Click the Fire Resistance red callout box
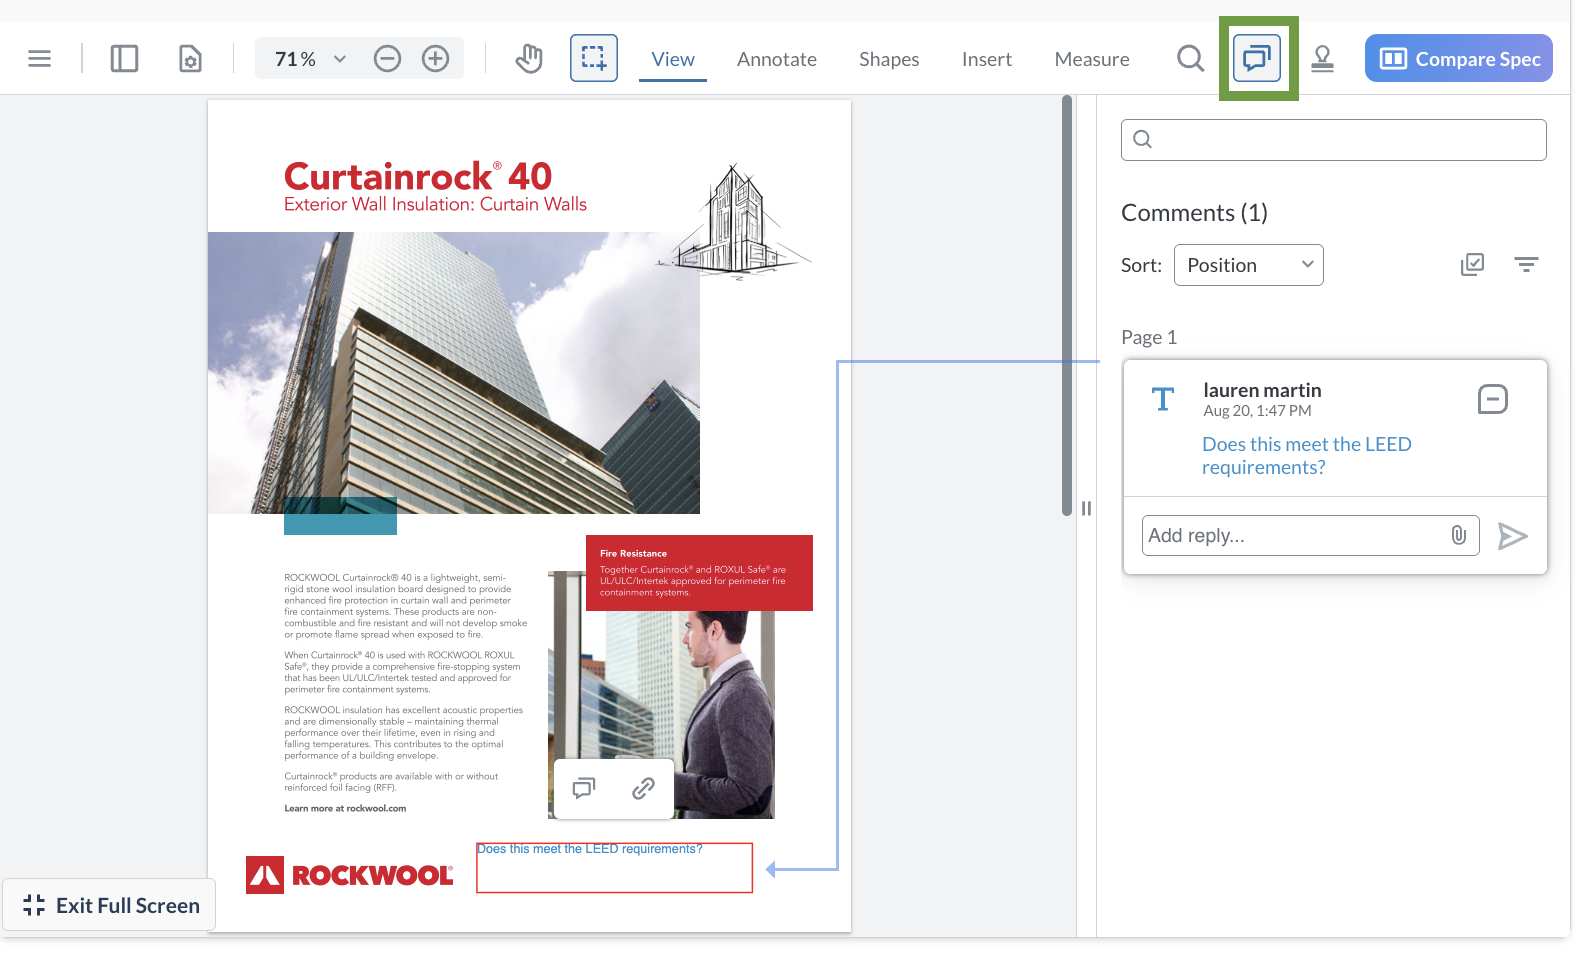This screenshot has height=962, width=1586. [x=699, y=573]
